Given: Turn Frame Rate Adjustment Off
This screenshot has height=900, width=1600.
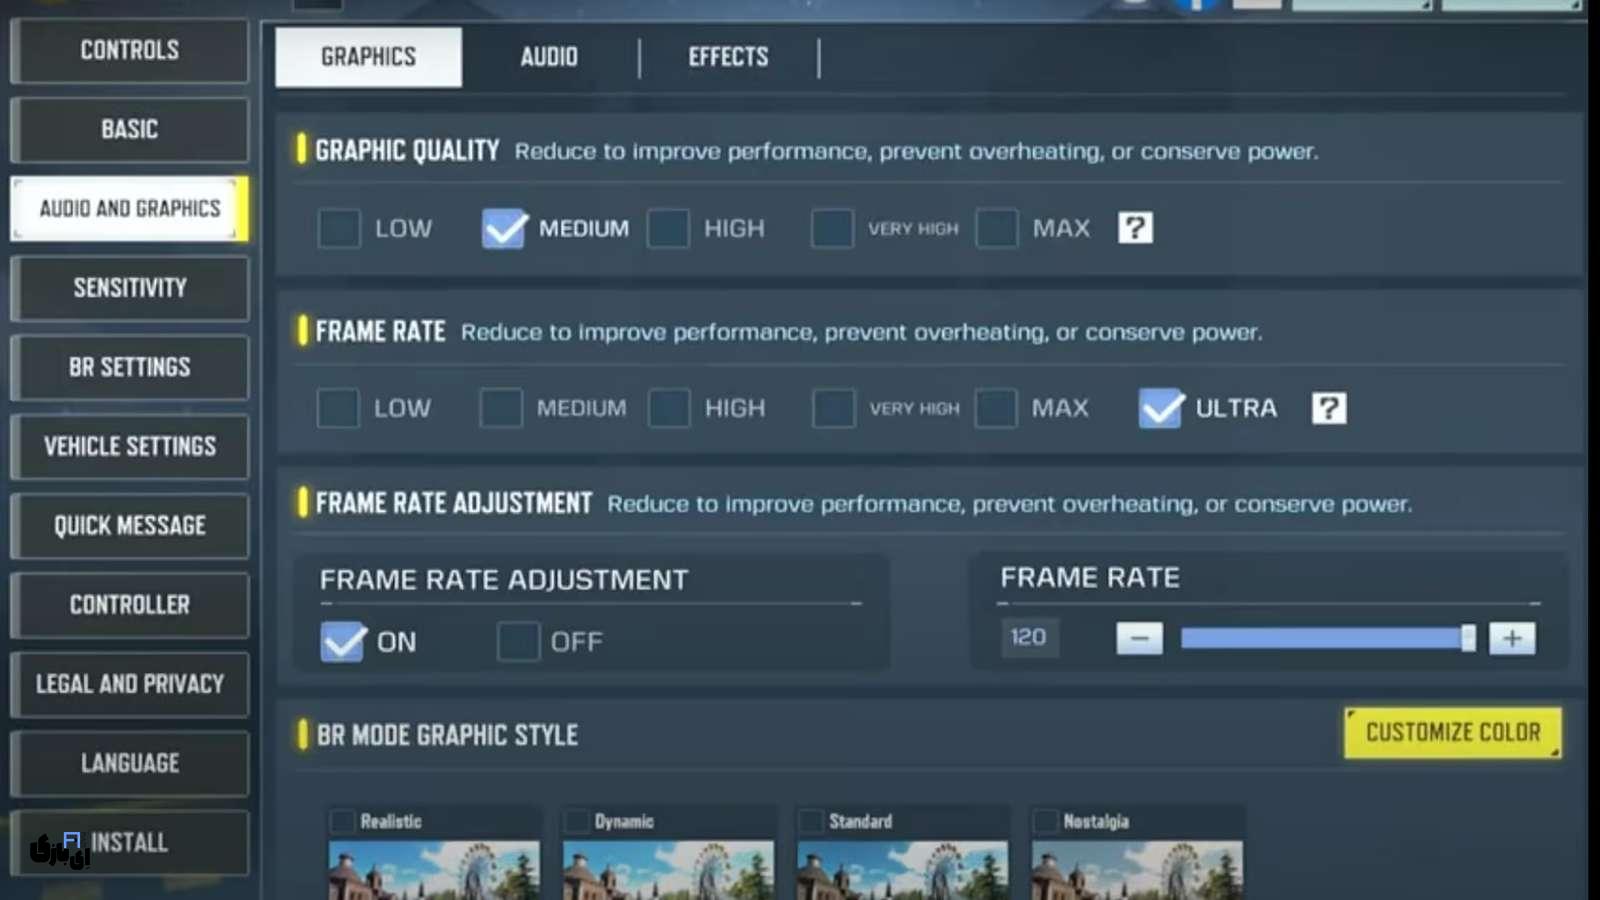Looking at the screenshot, I should pos(518,642).
